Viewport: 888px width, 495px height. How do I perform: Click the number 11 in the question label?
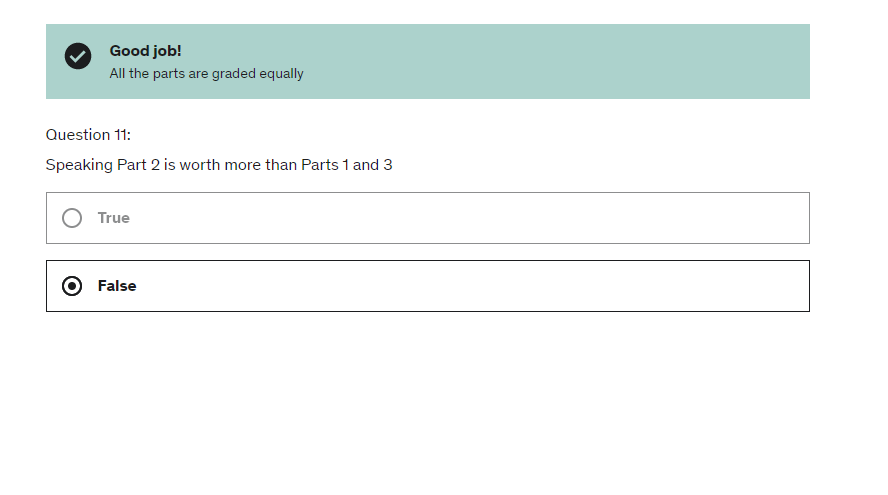[120, 135]
